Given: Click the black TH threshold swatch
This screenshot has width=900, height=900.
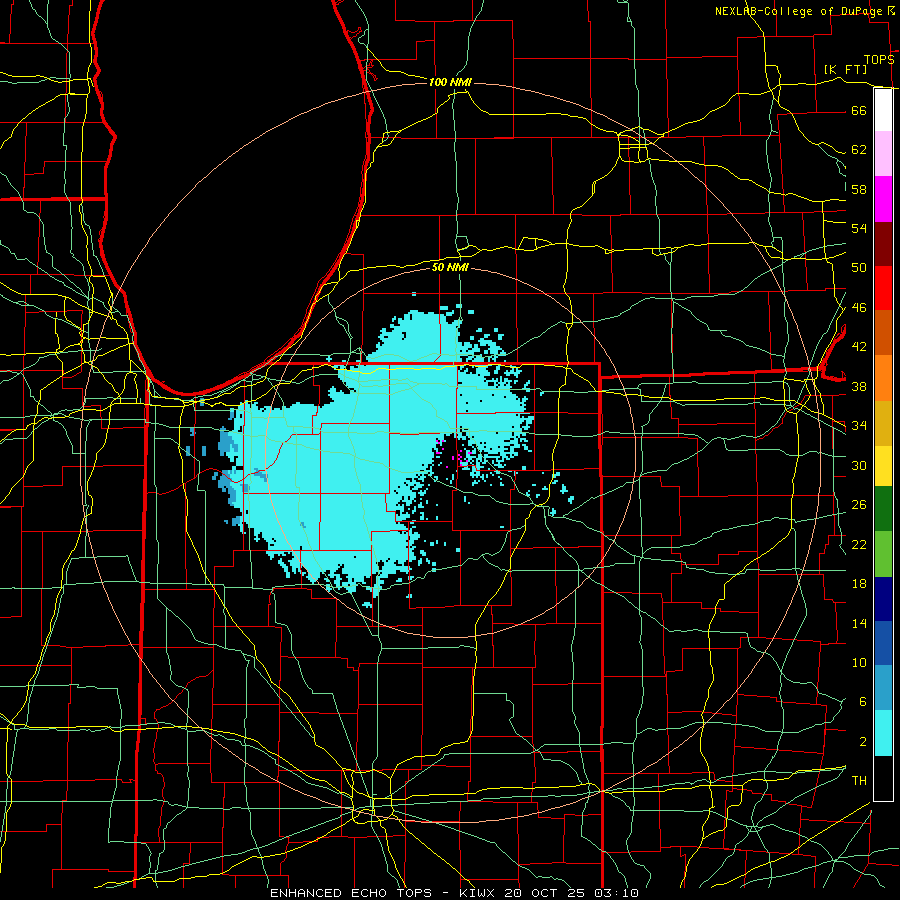Looking at the screenshot, I should click(x=883, y=778).
